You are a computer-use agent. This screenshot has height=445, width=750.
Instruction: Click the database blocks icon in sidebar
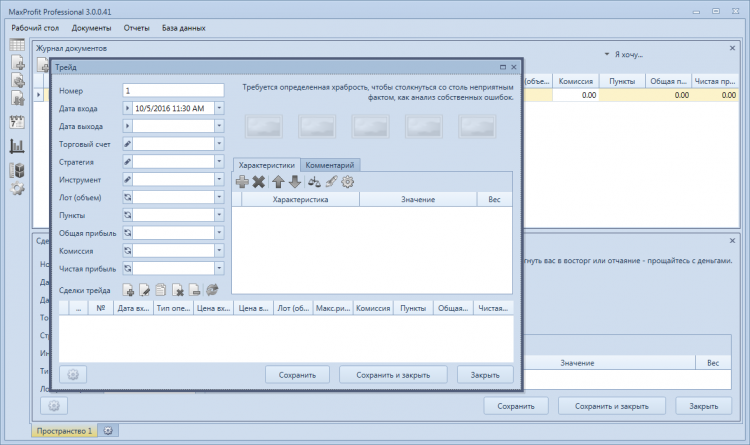pyautogui.click(x=17, y=170)
